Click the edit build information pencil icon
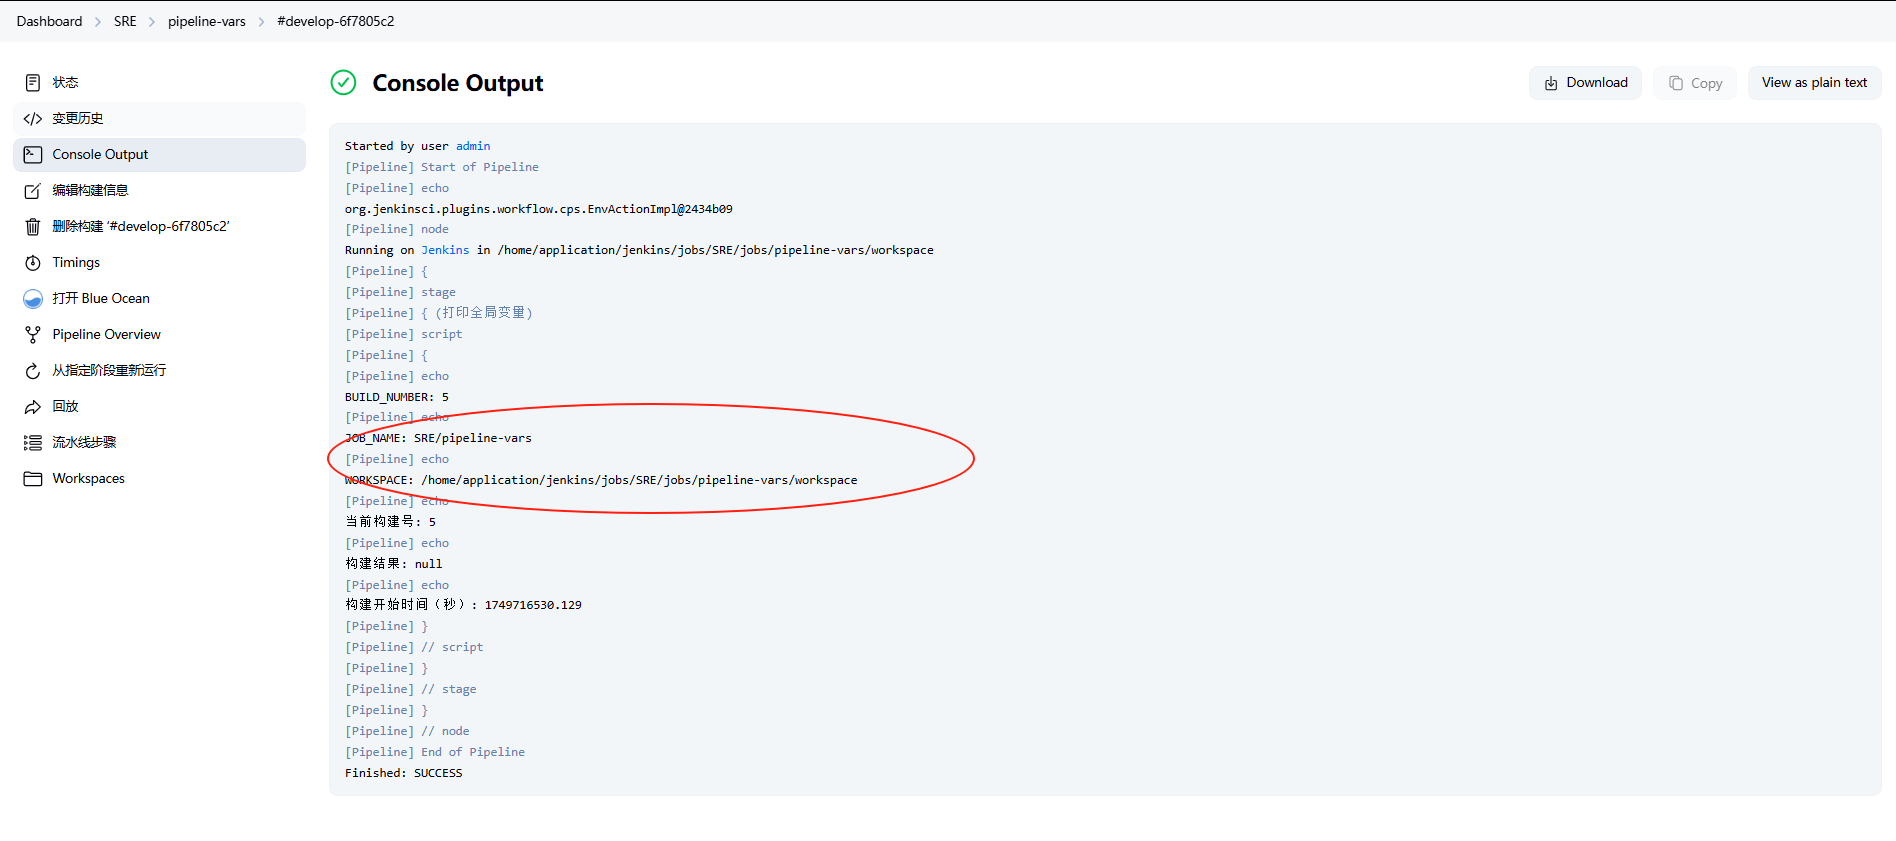Viewport: 1896px width, 841px height. 33,190
